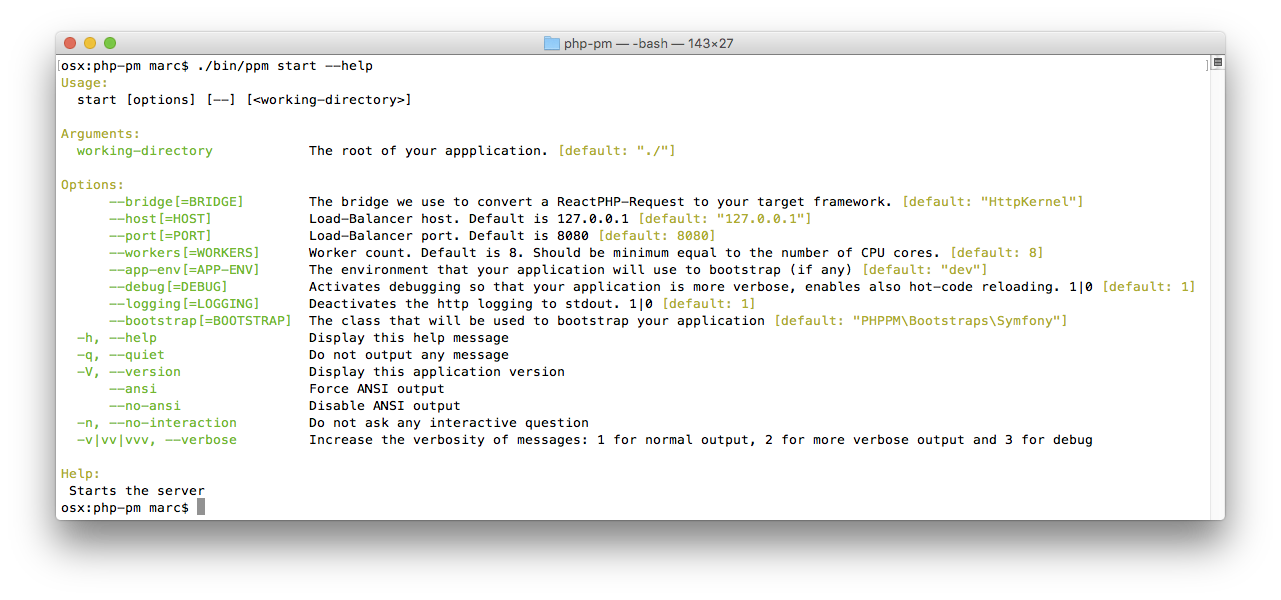Click the working-directory argument name

145,150
